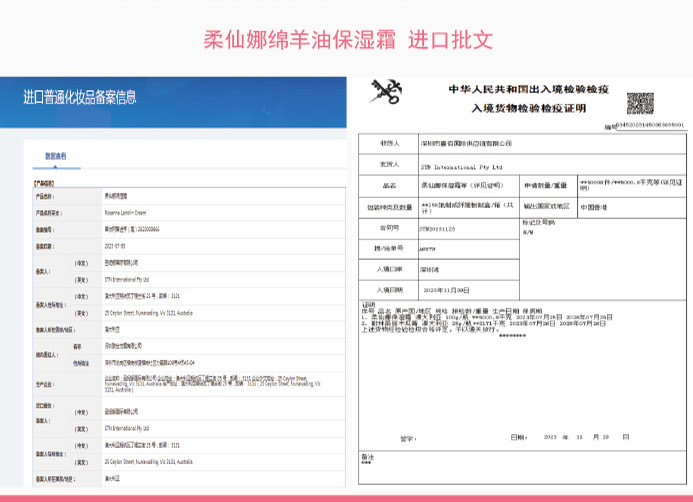Screen dimensions: 693x502
Task: Click the 入境口岸 label cell
Action: coord(389,269)
